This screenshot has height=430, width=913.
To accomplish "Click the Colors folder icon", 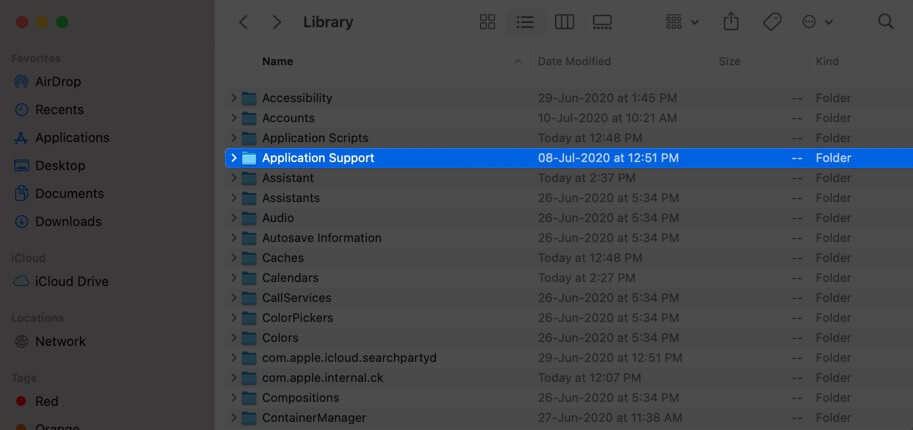I will coord(249,338).
